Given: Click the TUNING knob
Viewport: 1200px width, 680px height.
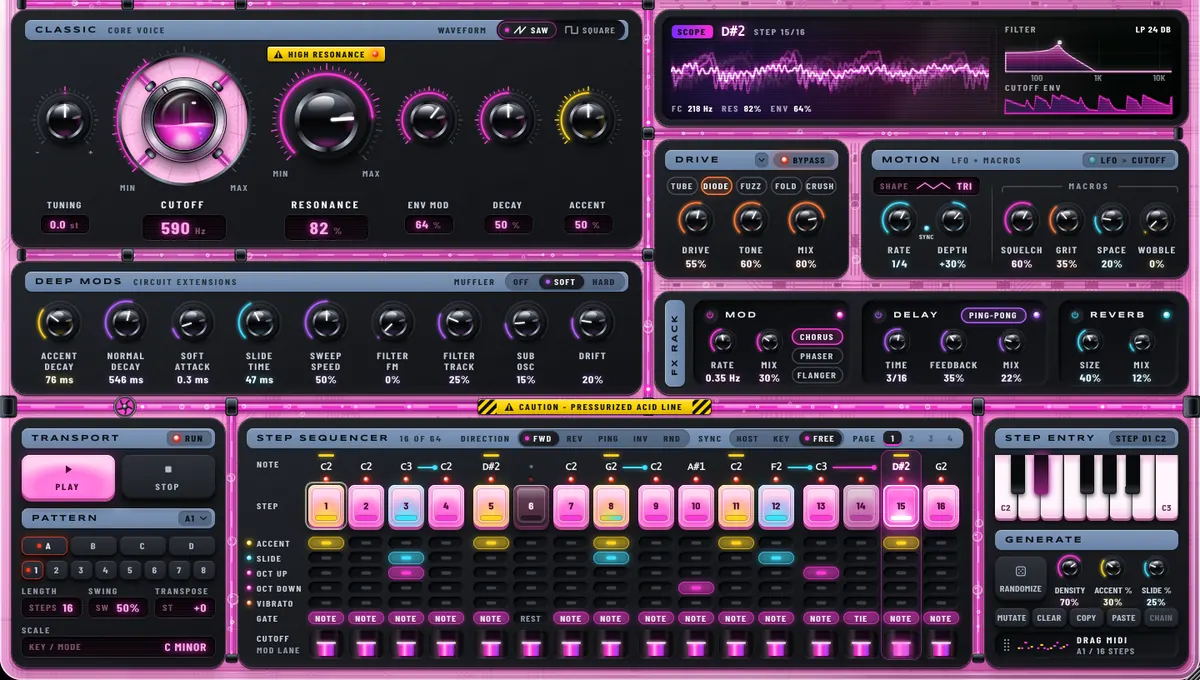Looking at the screenshot, I should pos(64,120).
